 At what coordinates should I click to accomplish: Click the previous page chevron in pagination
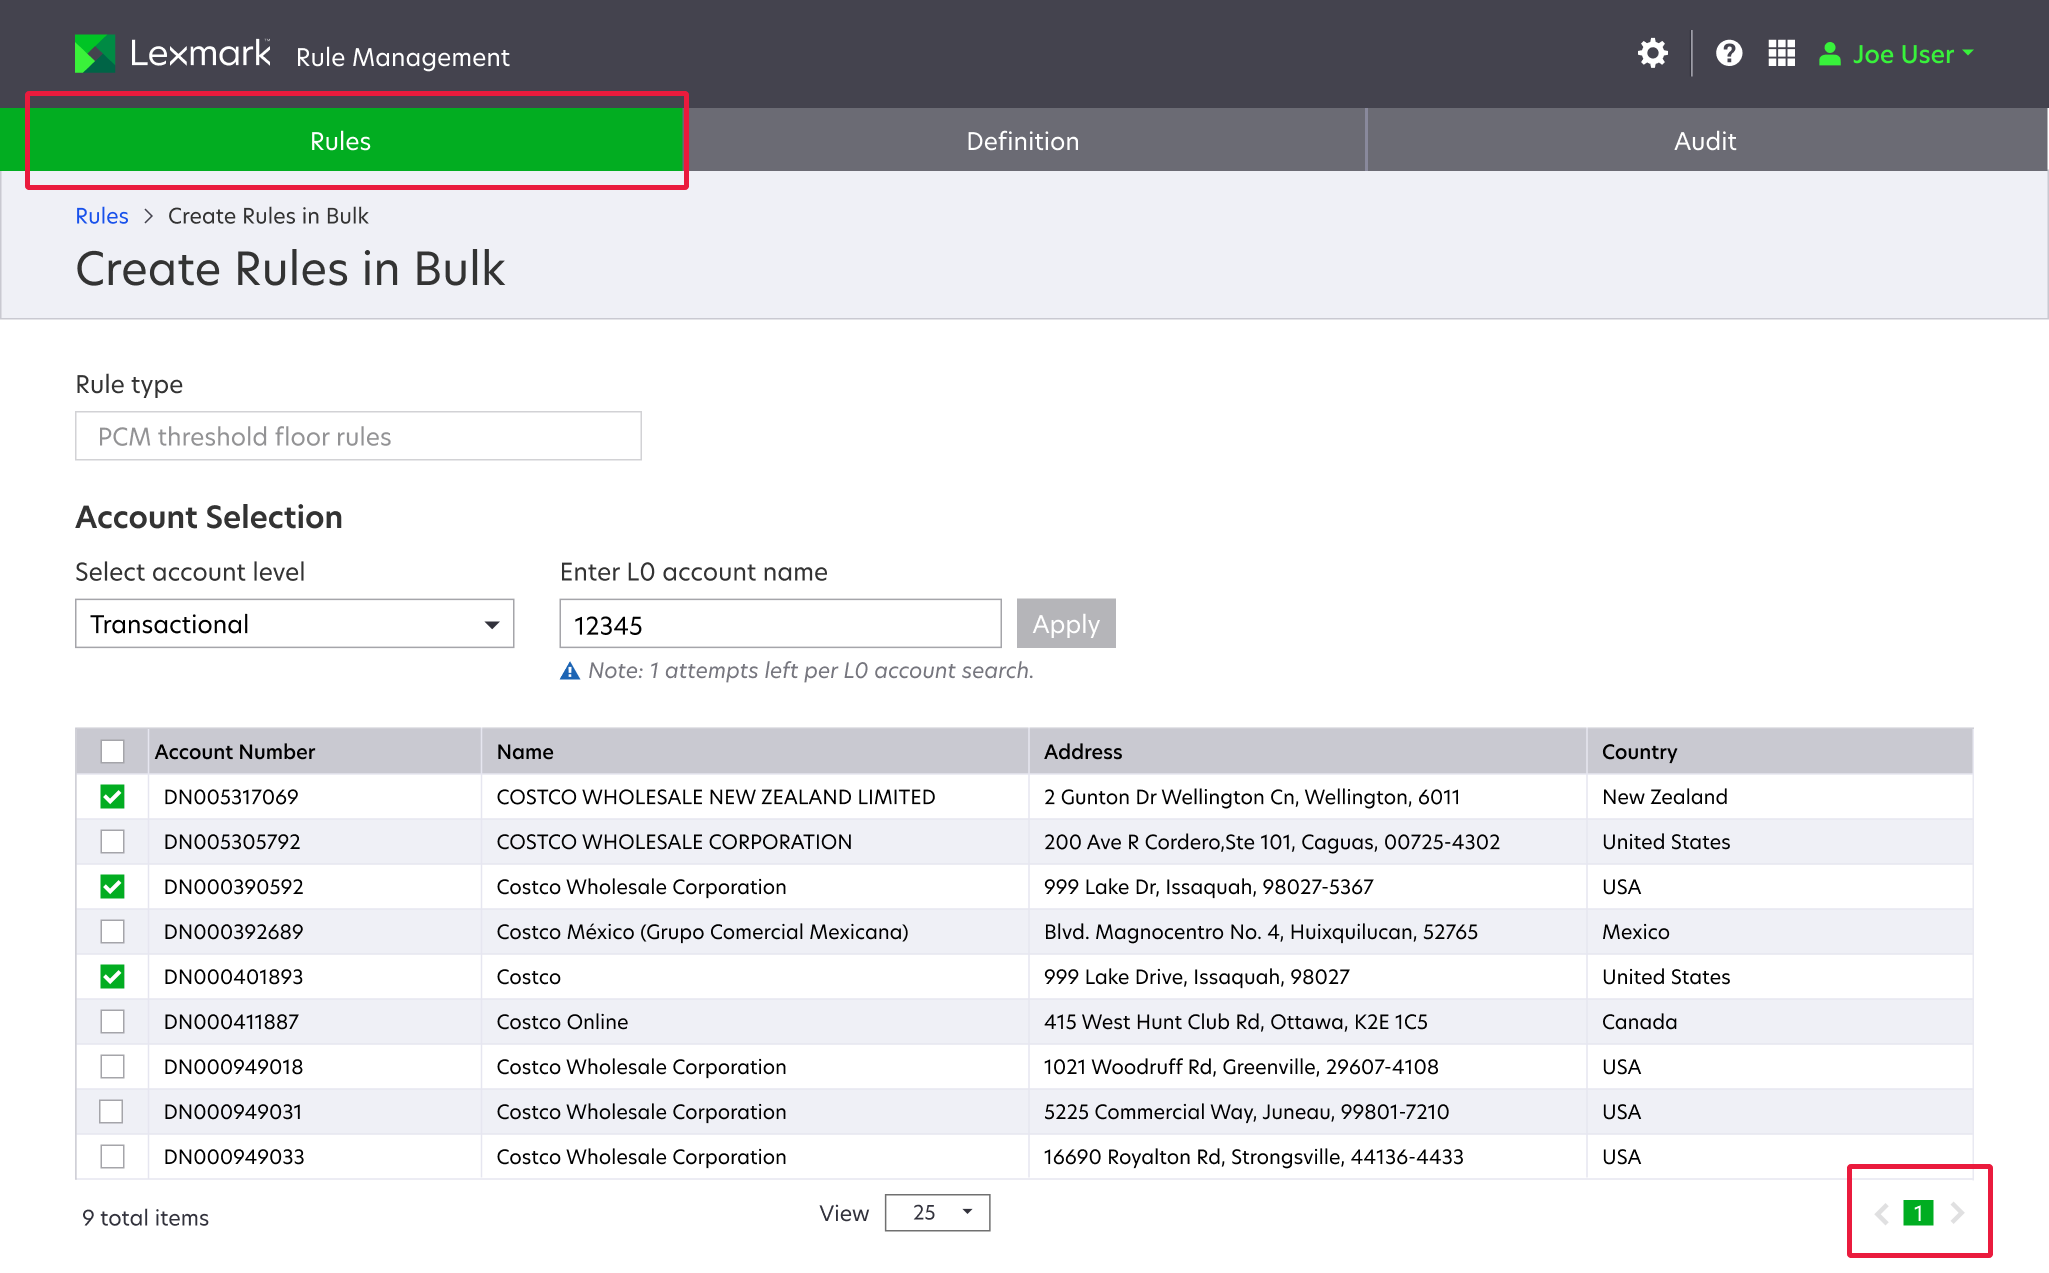point(1881,1212)
